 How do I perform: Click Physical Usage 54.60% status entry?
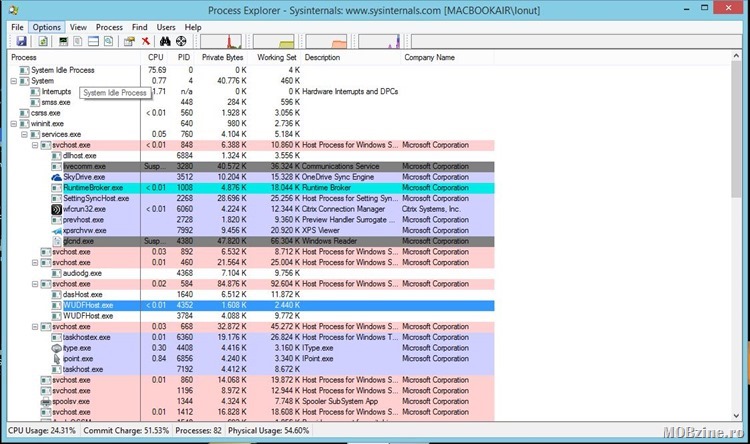pyautogui.click(x=268, y=431)
